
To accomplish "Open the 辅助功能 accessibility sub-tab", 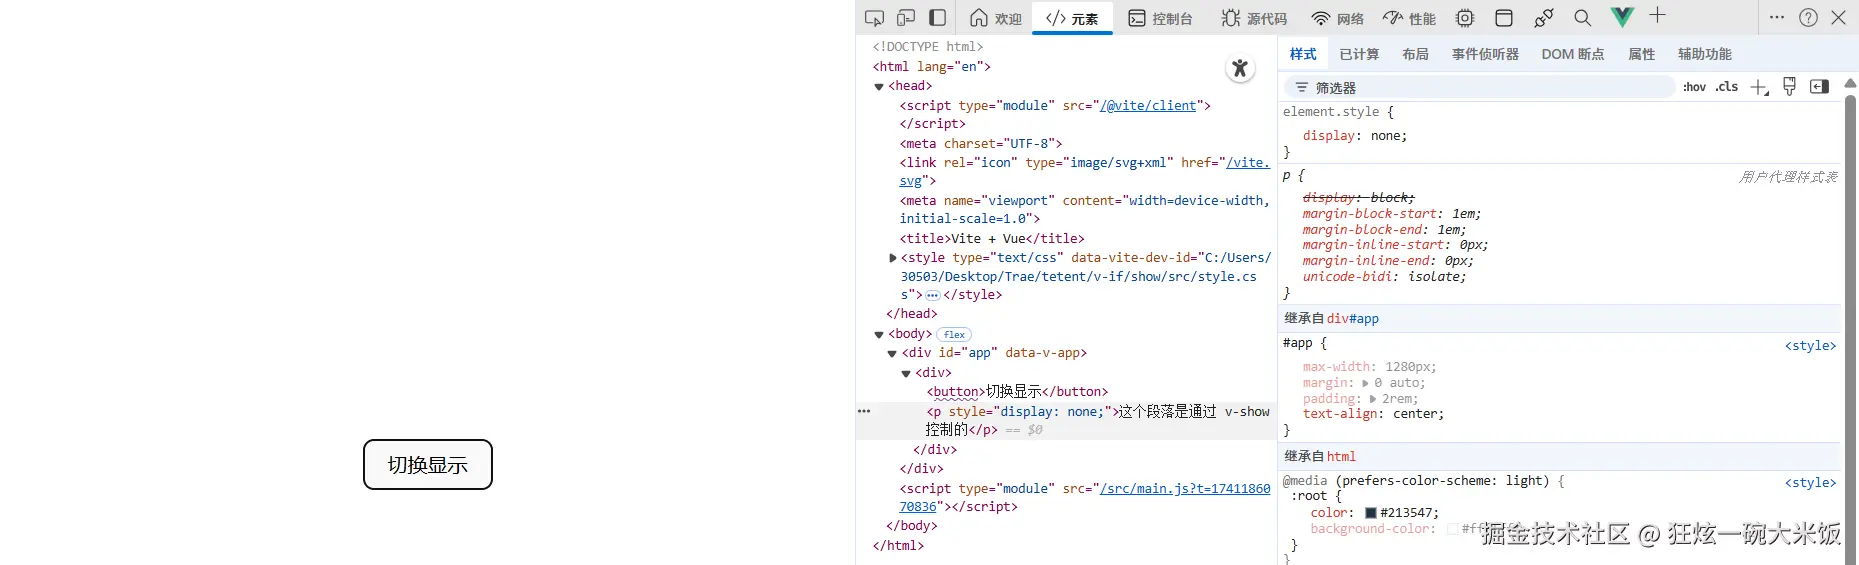I will 1704,54.
